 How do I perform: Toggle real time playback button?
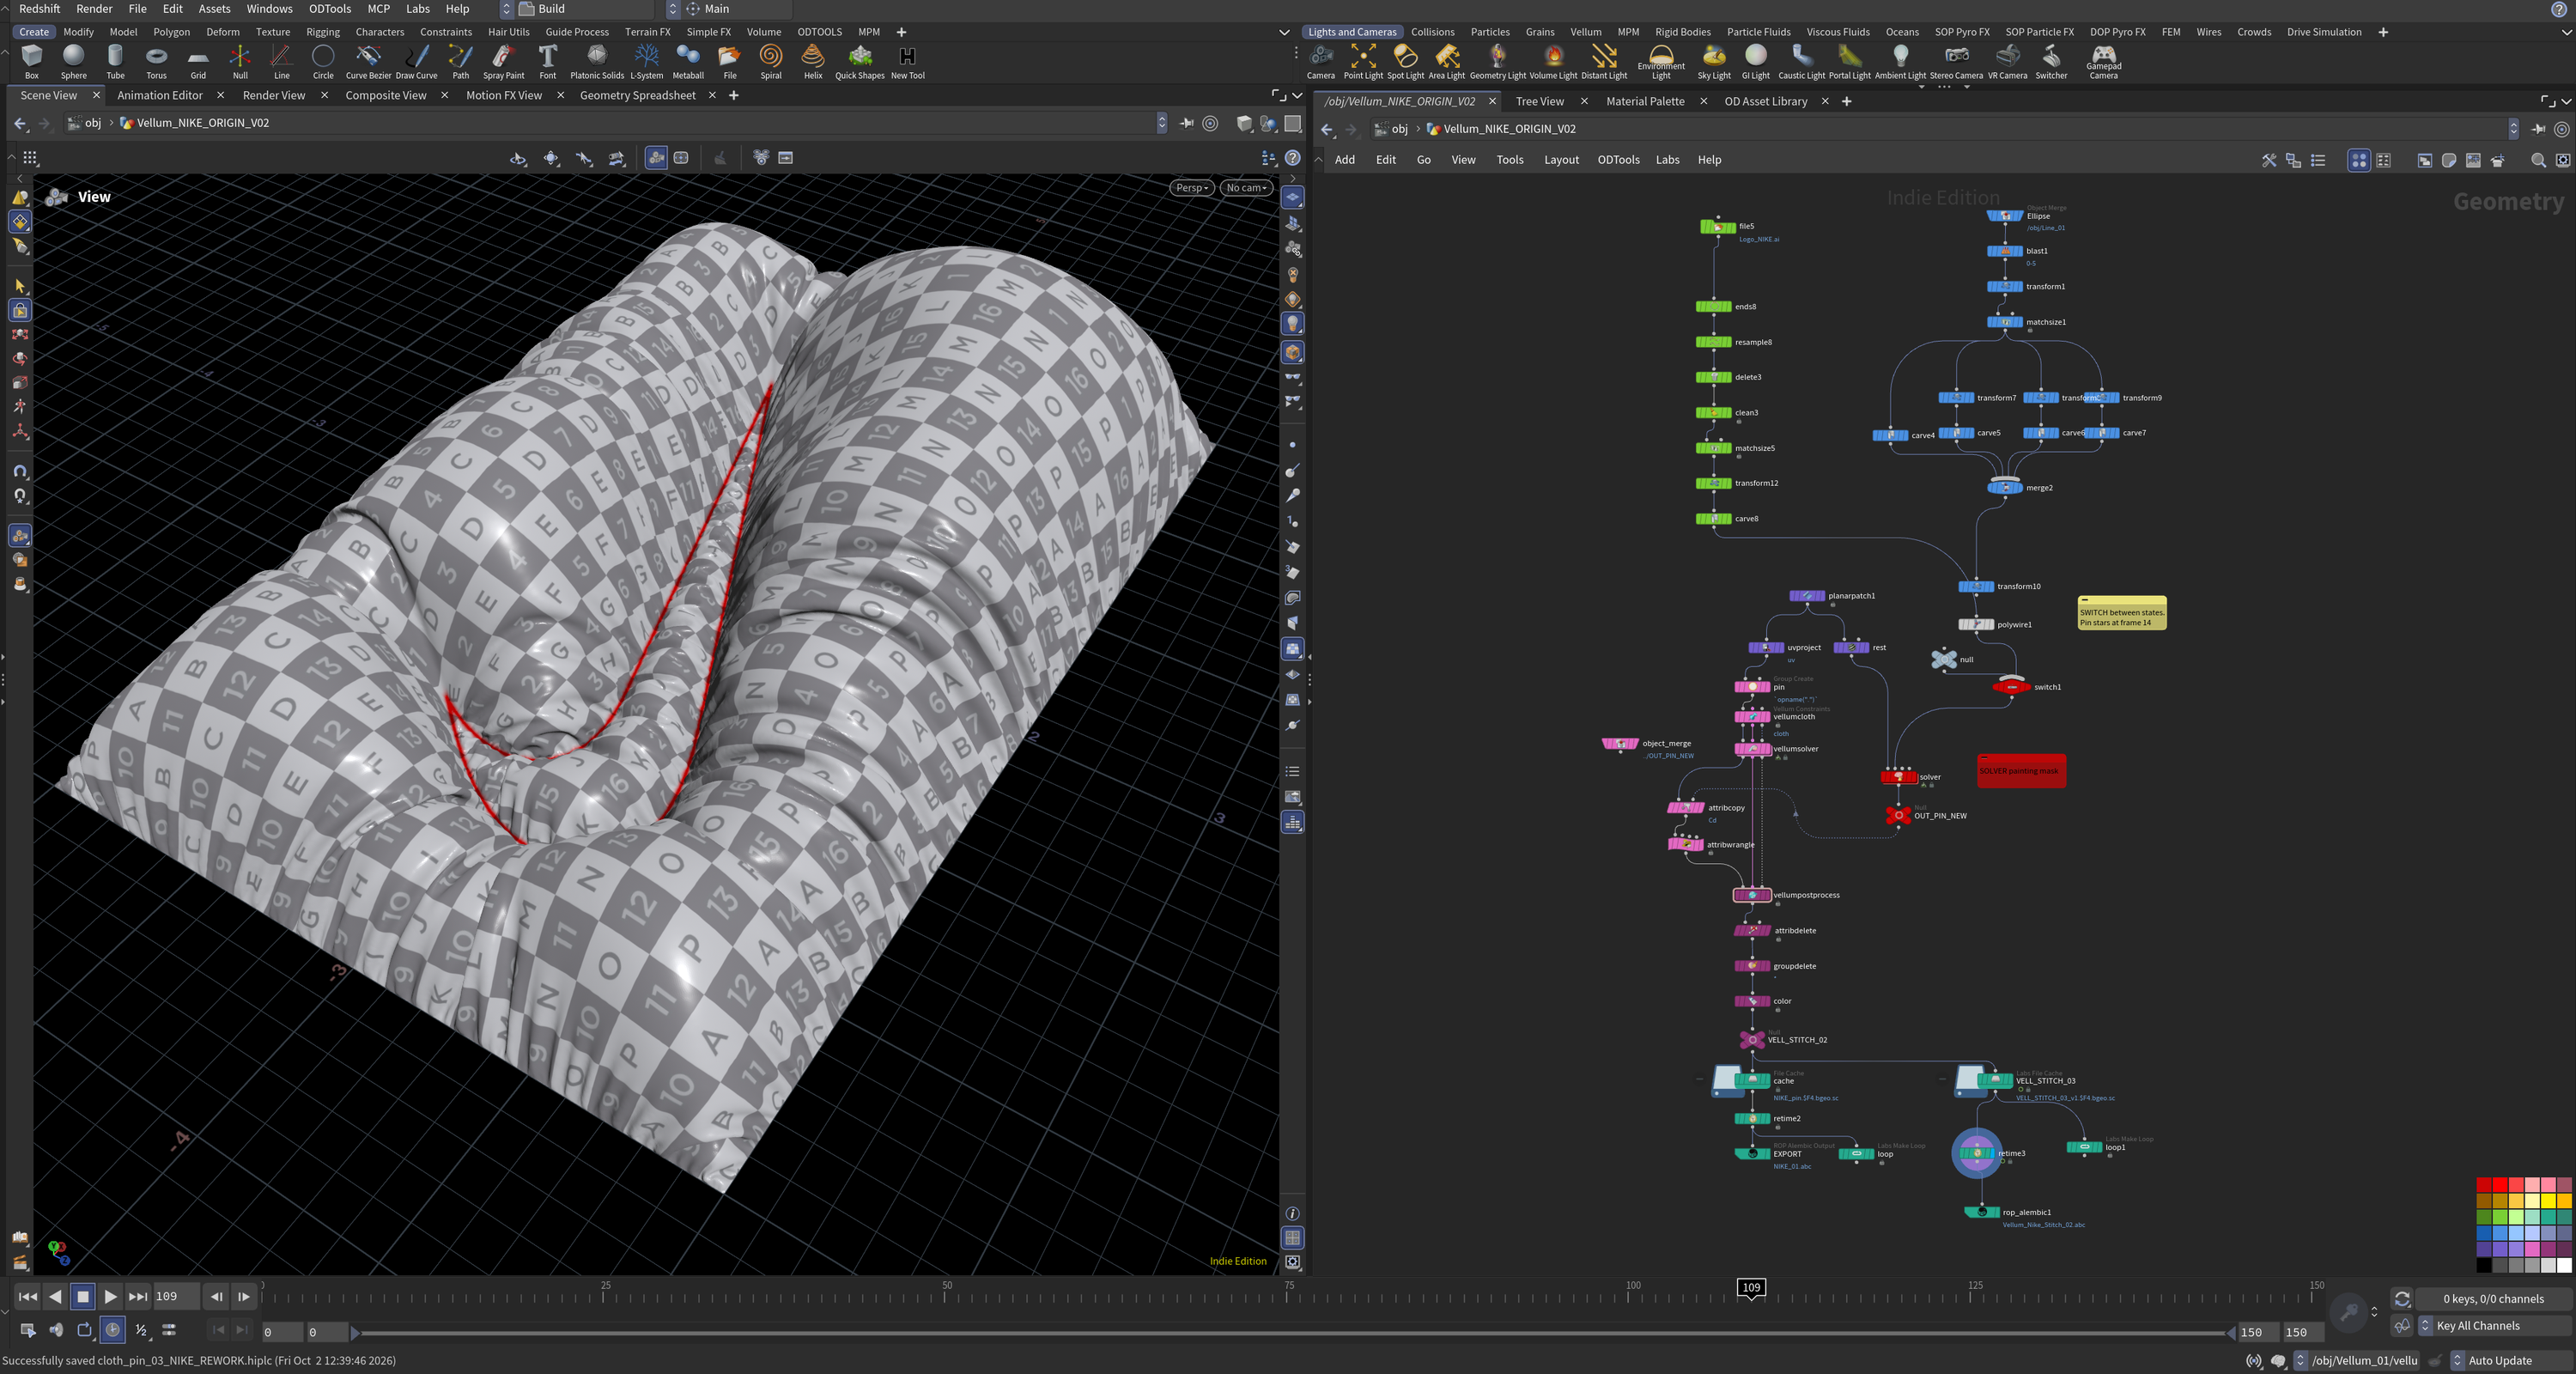(x=113, y=1330)
